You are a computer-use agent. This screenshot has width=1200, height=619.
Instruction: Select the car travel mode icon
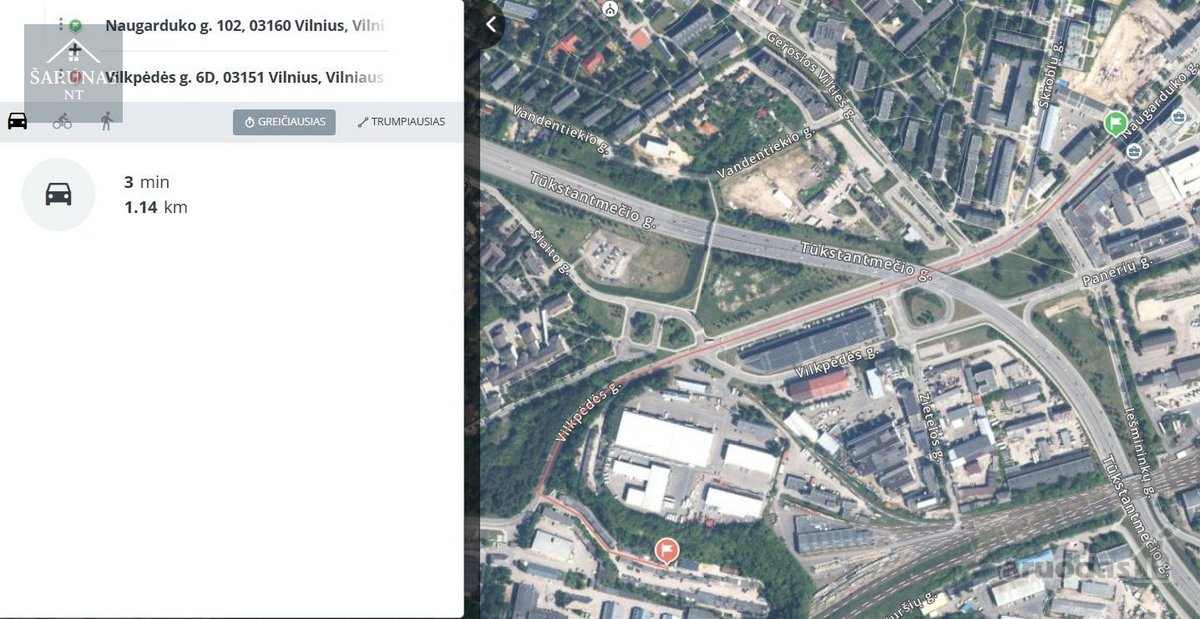[x=17, y=121]
